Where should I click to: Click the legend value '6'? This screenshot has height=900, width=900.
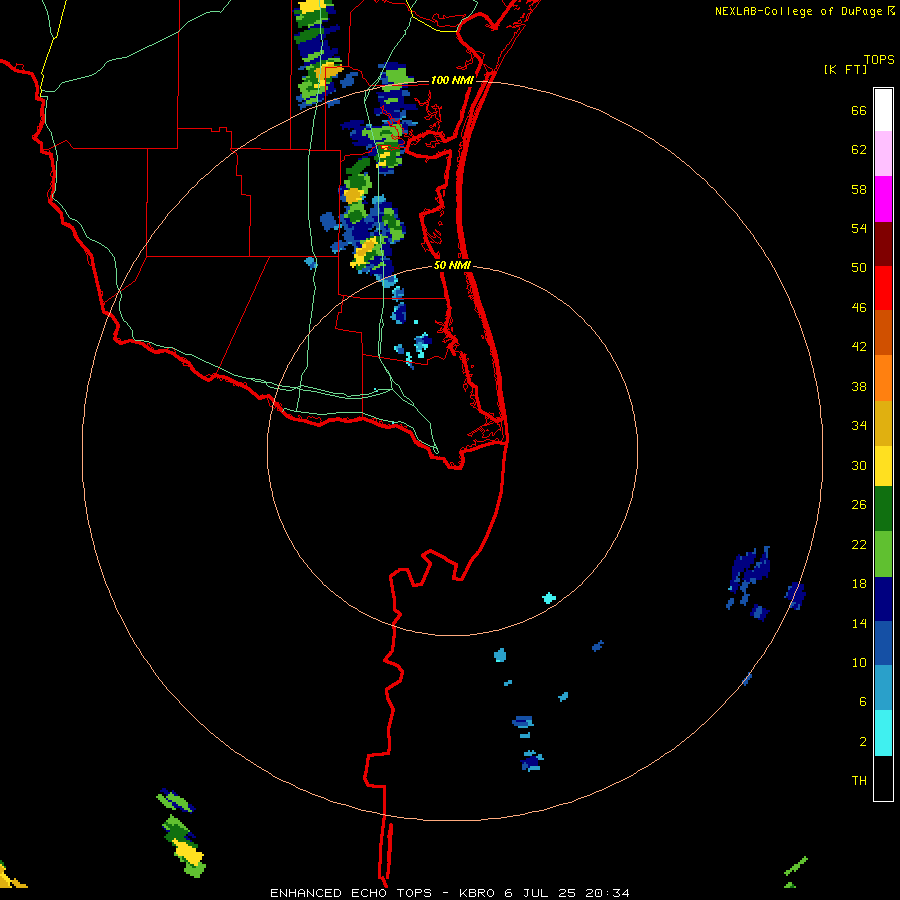(863, 702)
